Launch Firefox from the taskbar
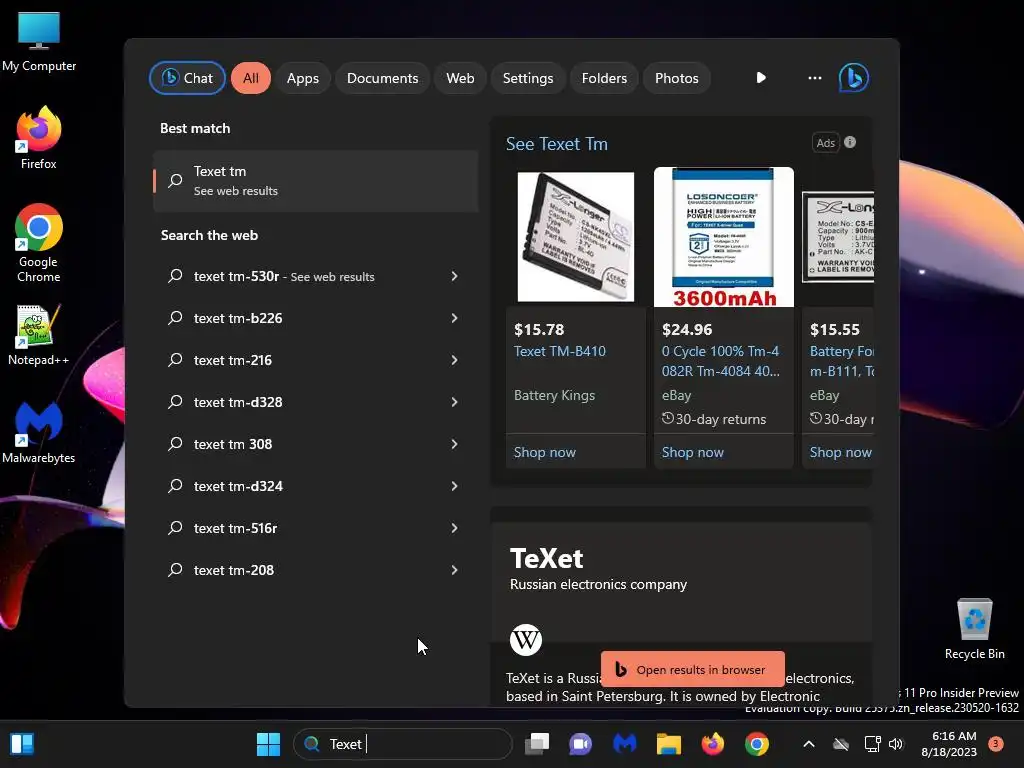Viewport: 1024px width, 768px height. (712, 744)
